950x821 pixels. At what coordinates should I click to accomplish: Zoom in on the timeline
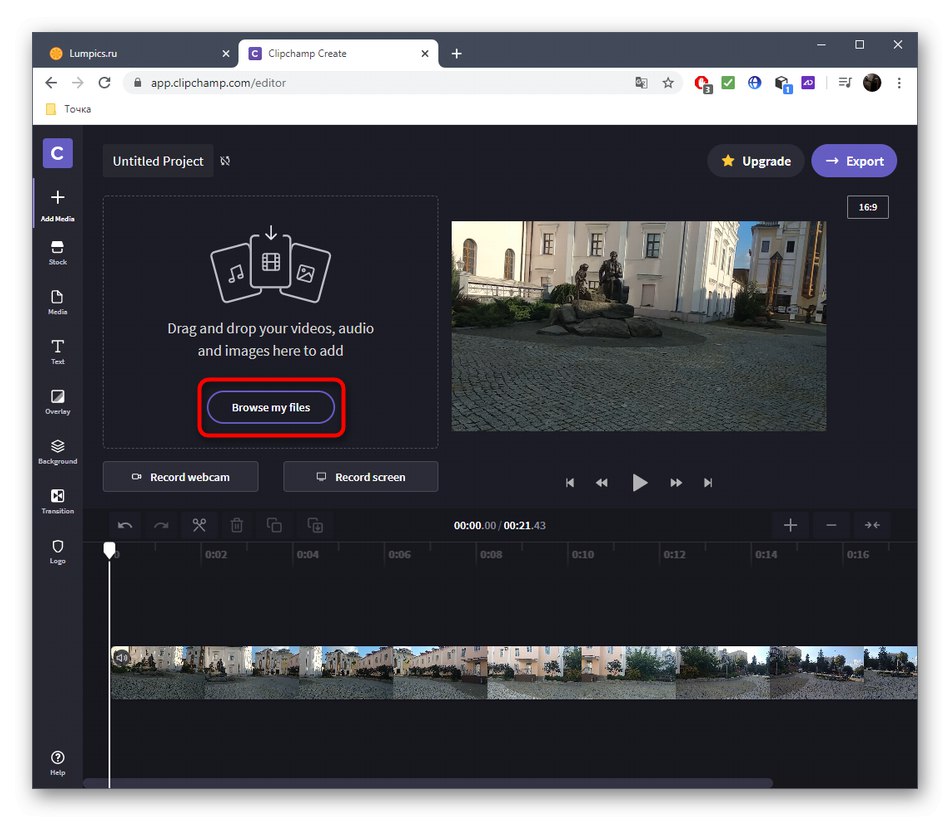point(790,525)
